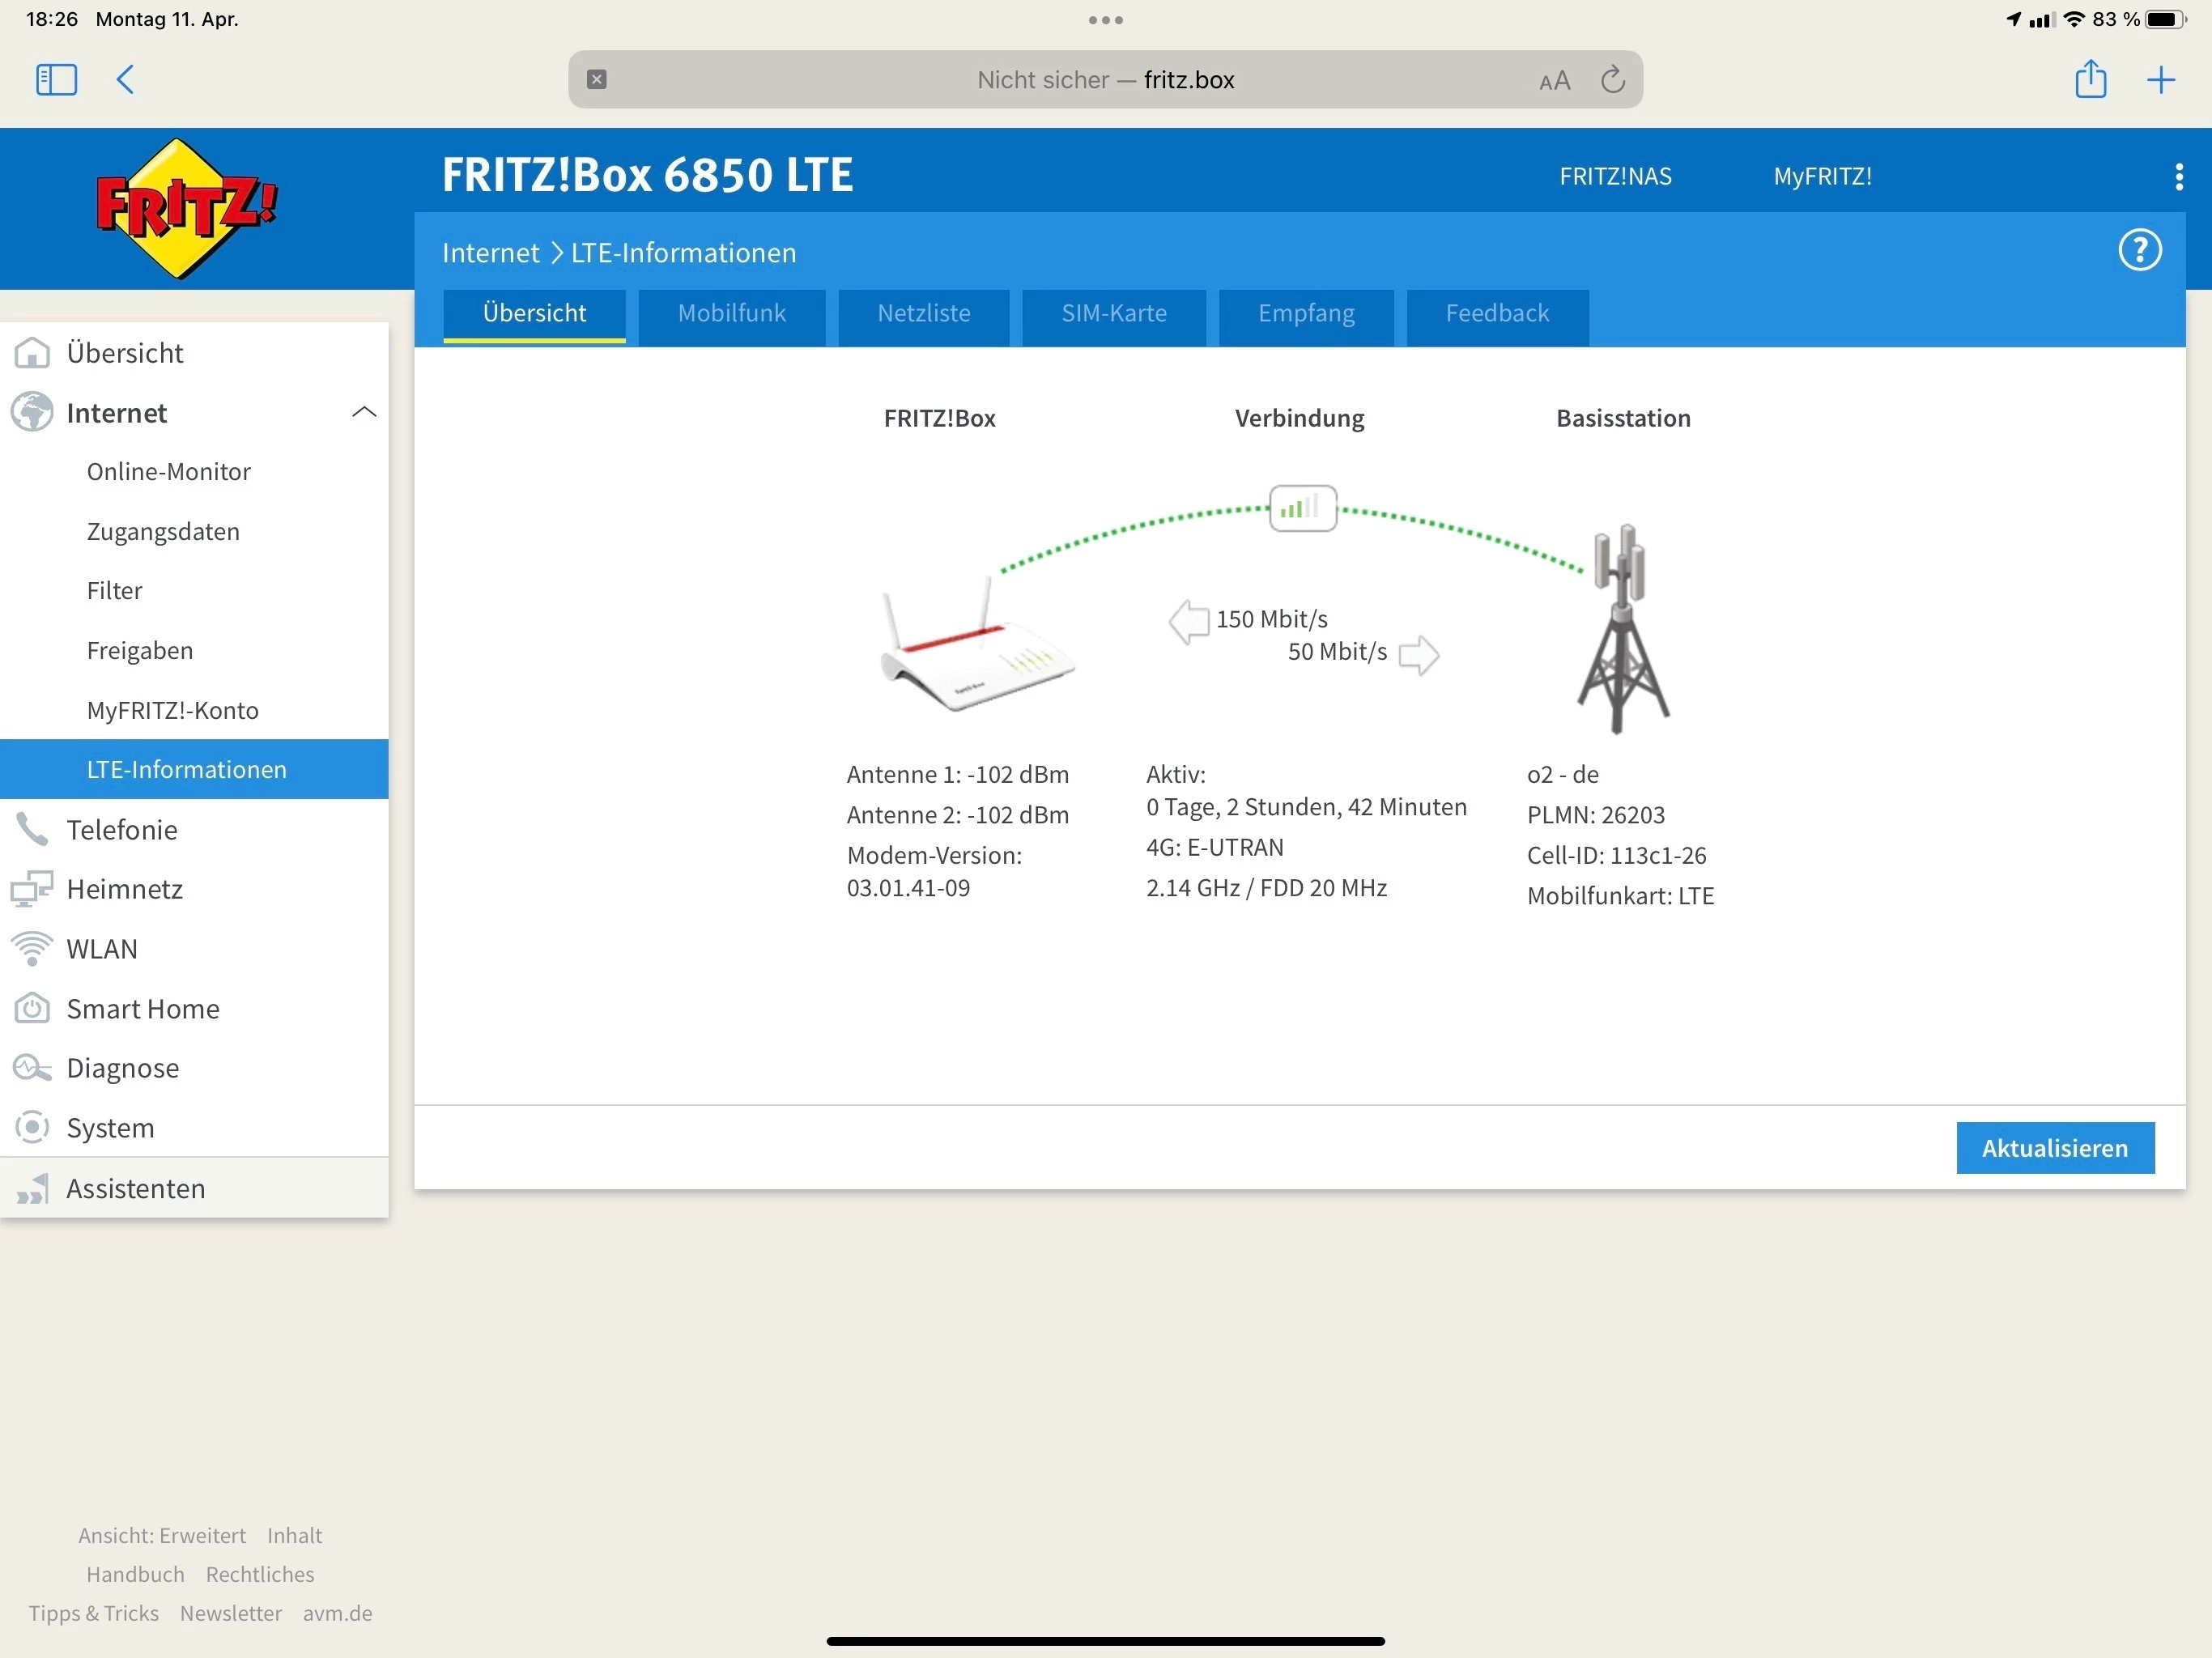Open the help question mark icon
The width and height of the screenshot is (2212, 1658).
click(2139, 250)
